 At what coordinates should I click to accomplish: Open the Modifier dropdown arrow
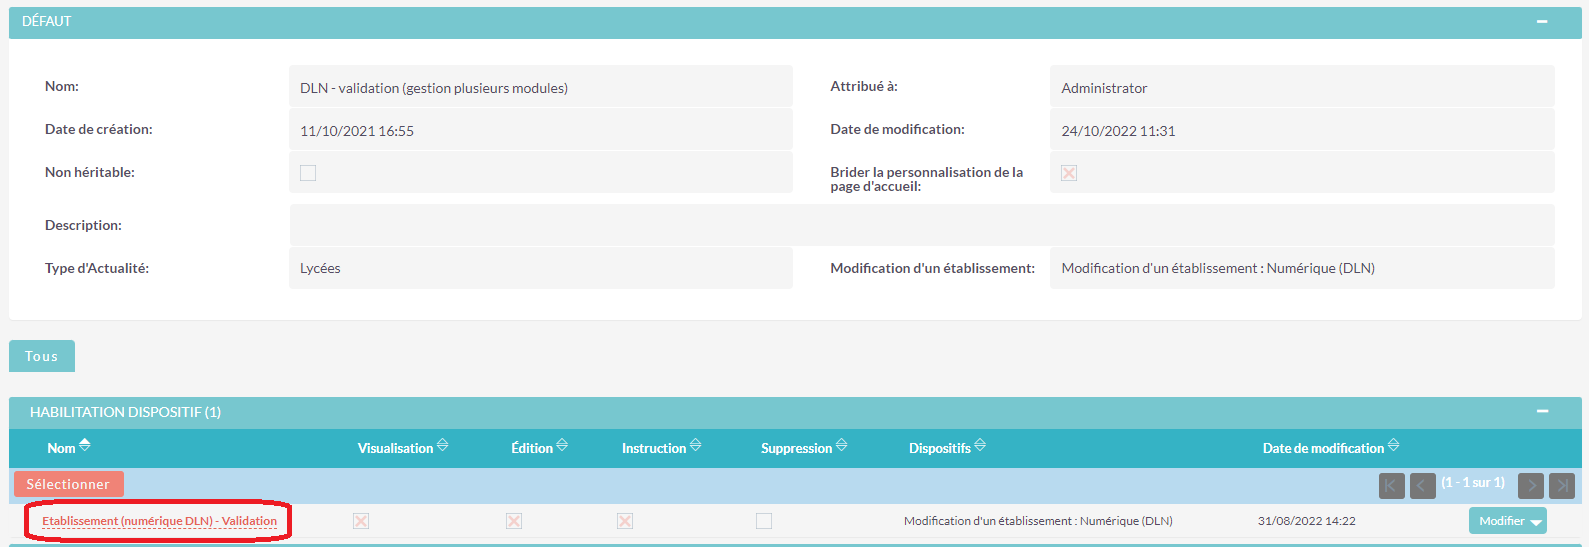tap(1536, 522)
